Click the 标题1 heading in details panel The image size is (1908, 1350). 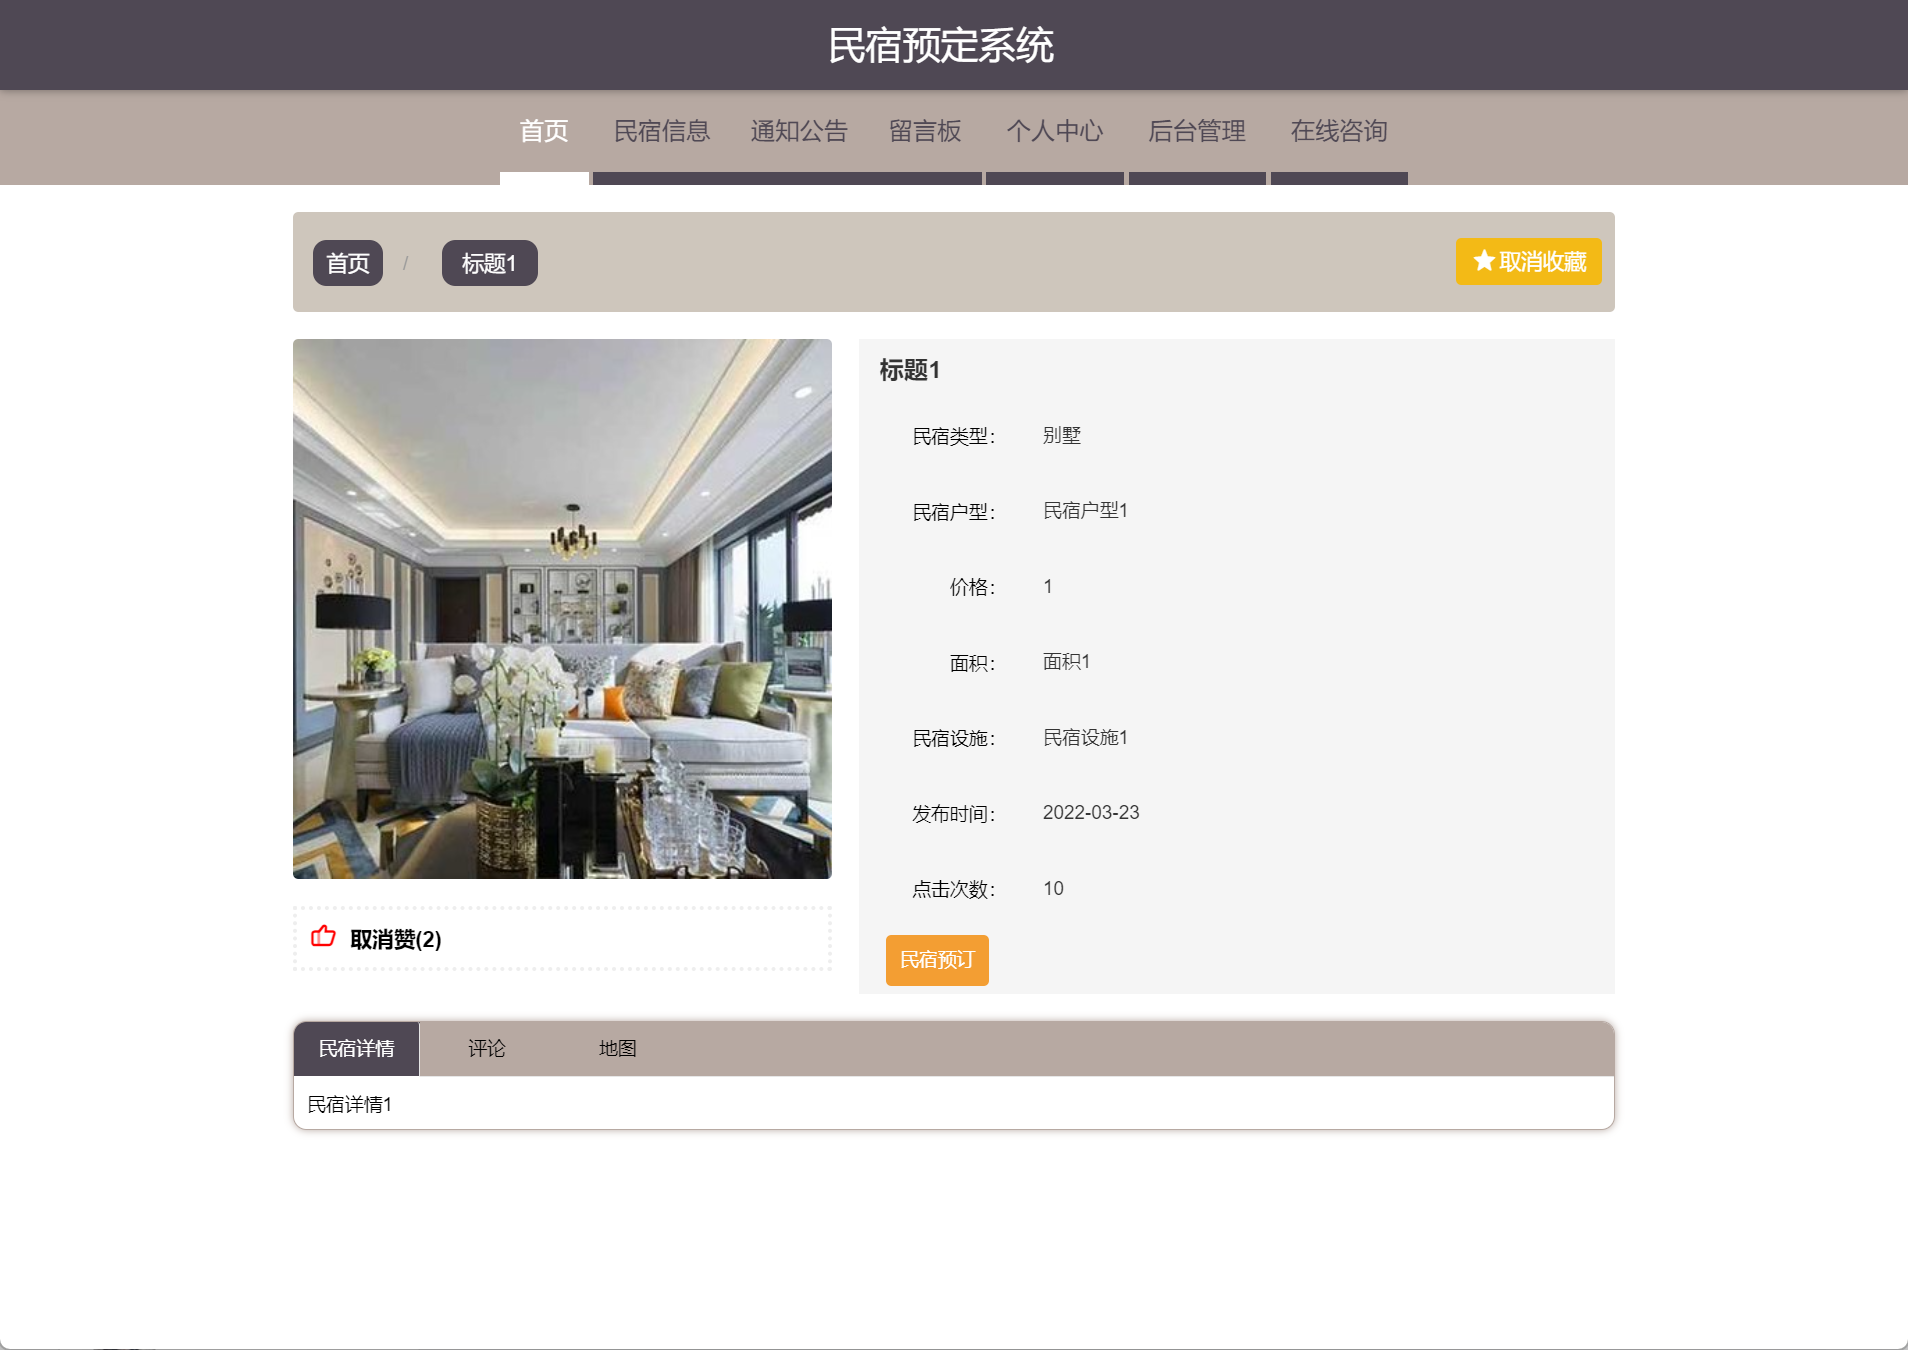909,370
